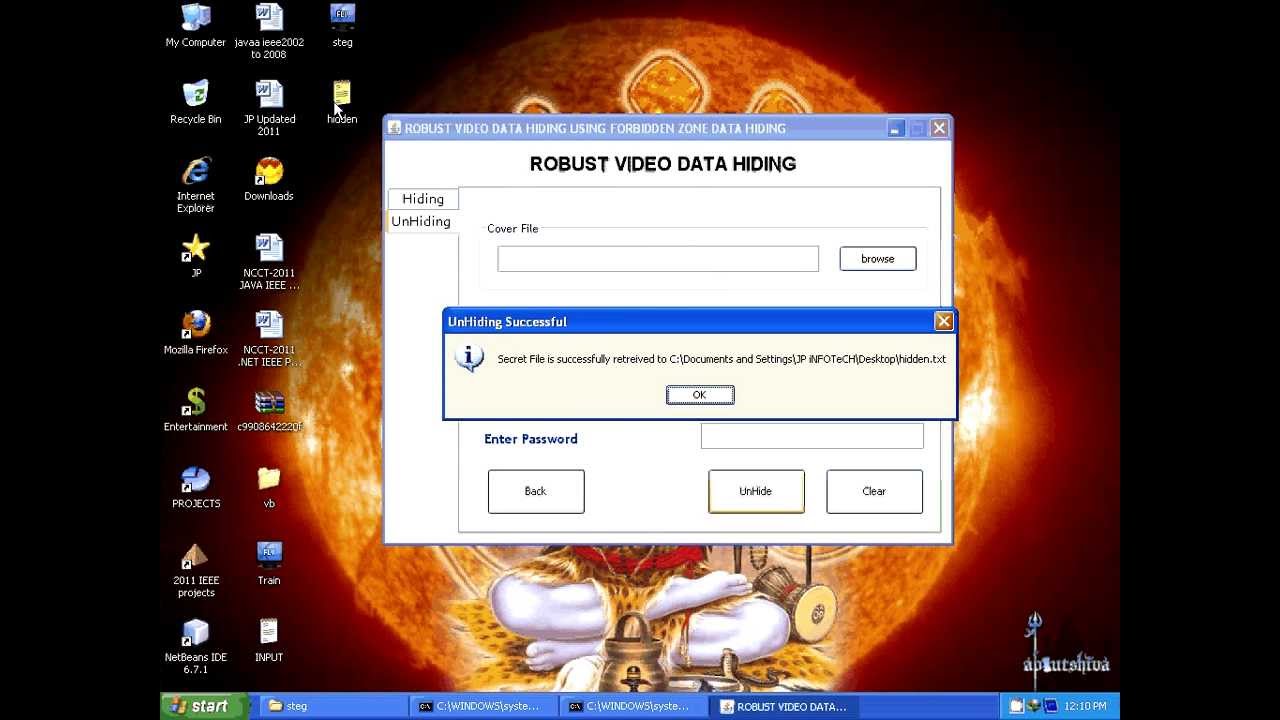1280x720 pixels.
Task: Click the Enter Password label
Action: click(x=531, y=439)
